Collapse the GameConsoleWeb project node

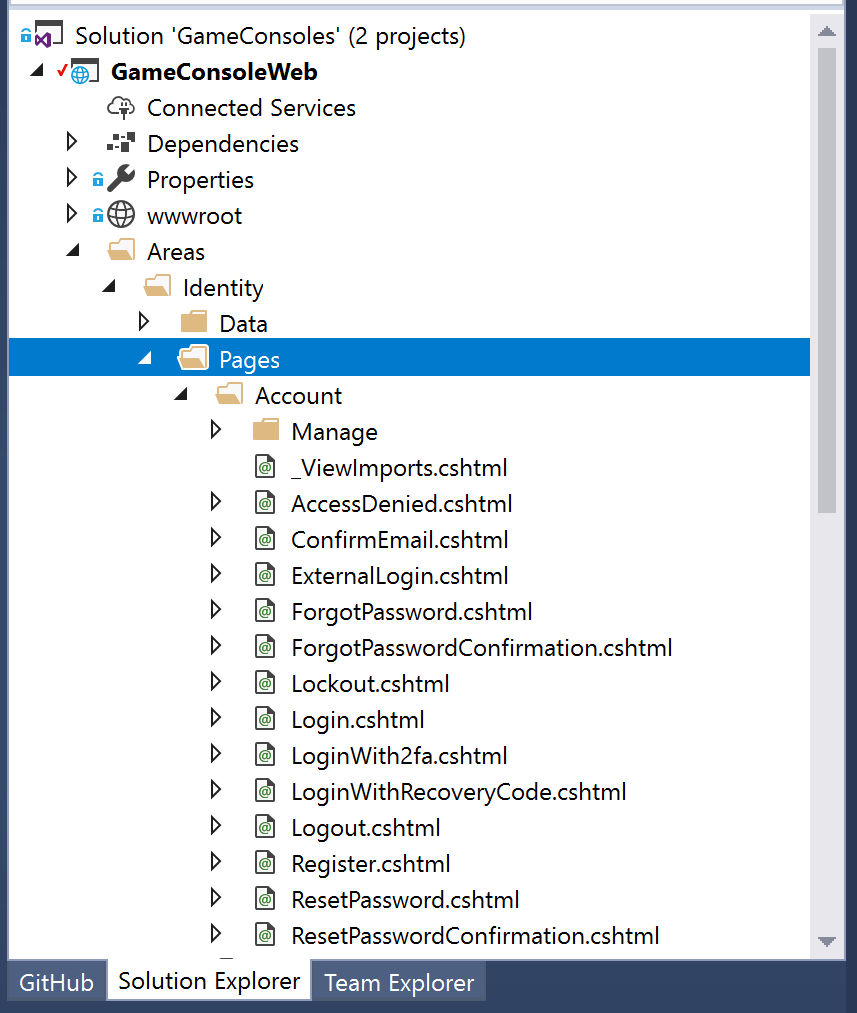click(37, 70)
